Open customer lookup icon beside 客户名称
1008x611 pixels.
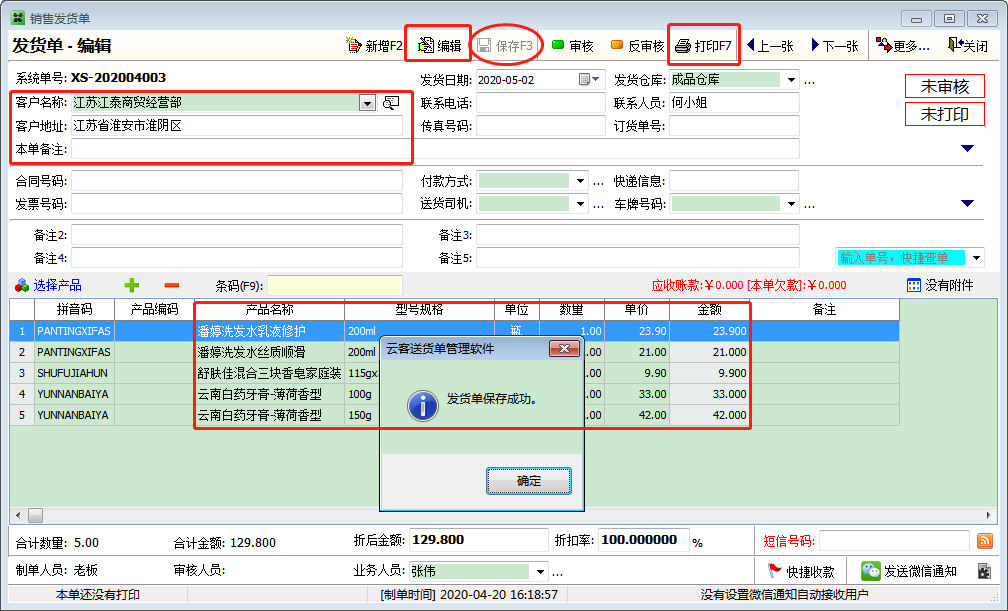point(391,103)
